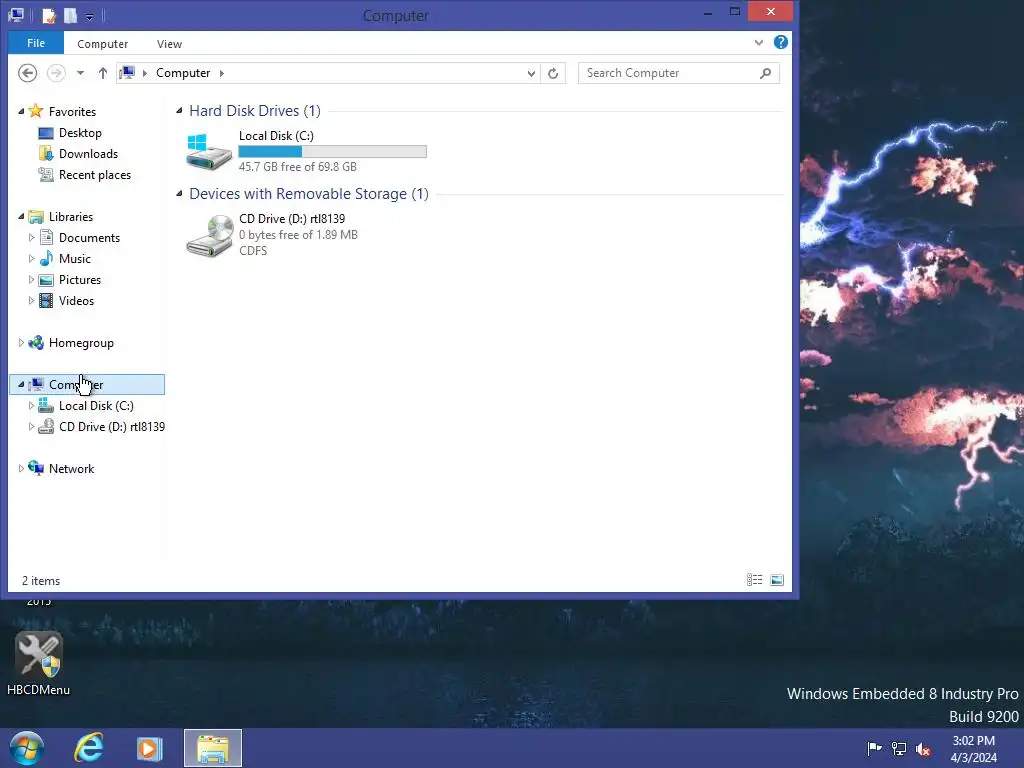Image resolution: width=1024 pixels, height=768 pixels.
Task: Select the Local Disk (C:) drive icon
Action: 209,152
